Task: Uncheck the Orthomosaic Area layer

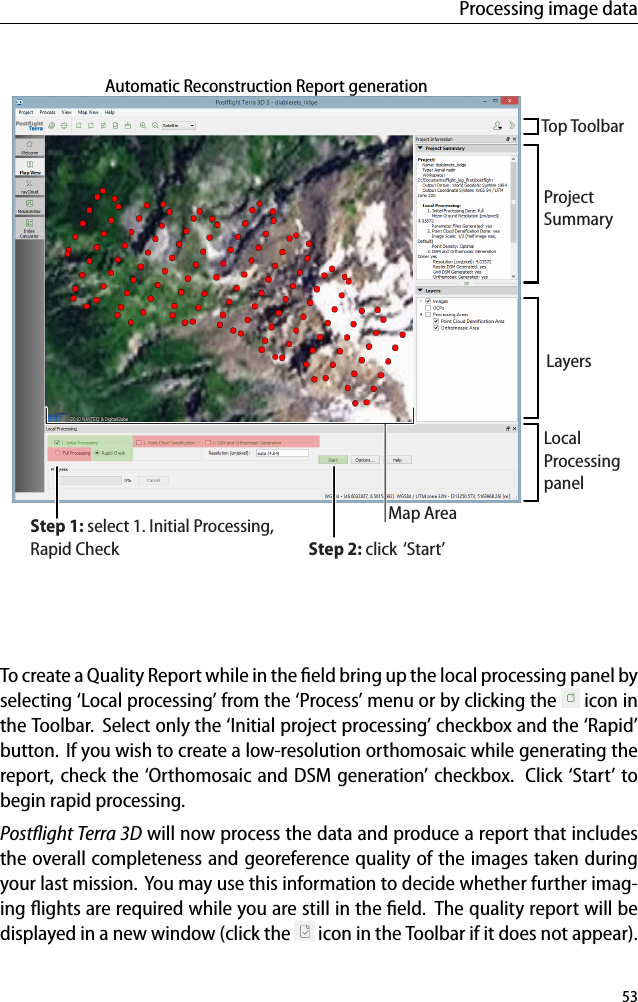Action: [436, 328]
